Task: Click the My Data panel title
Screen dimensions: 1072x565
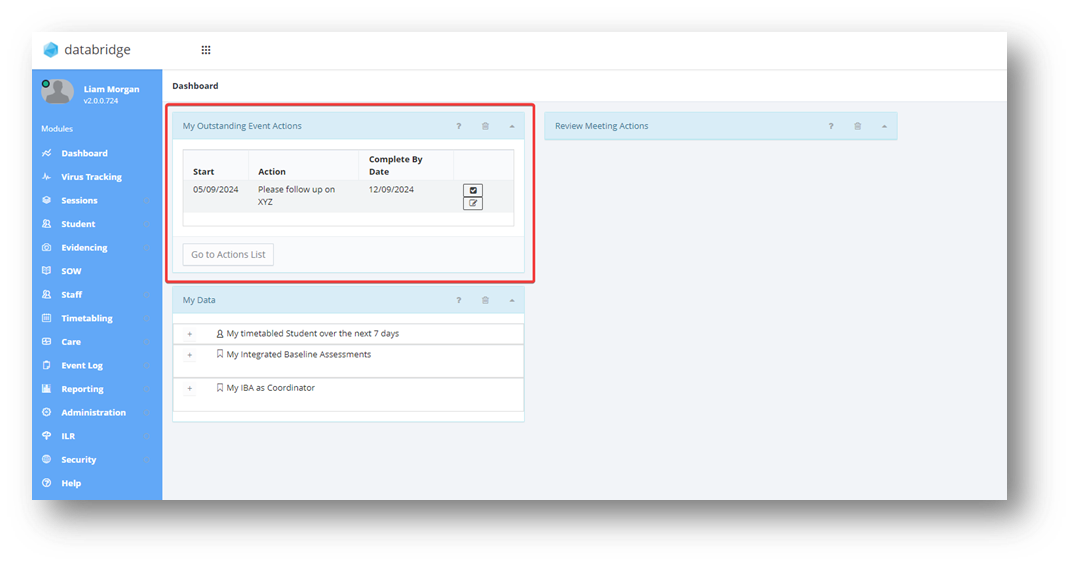Action: tap(199, 300)
